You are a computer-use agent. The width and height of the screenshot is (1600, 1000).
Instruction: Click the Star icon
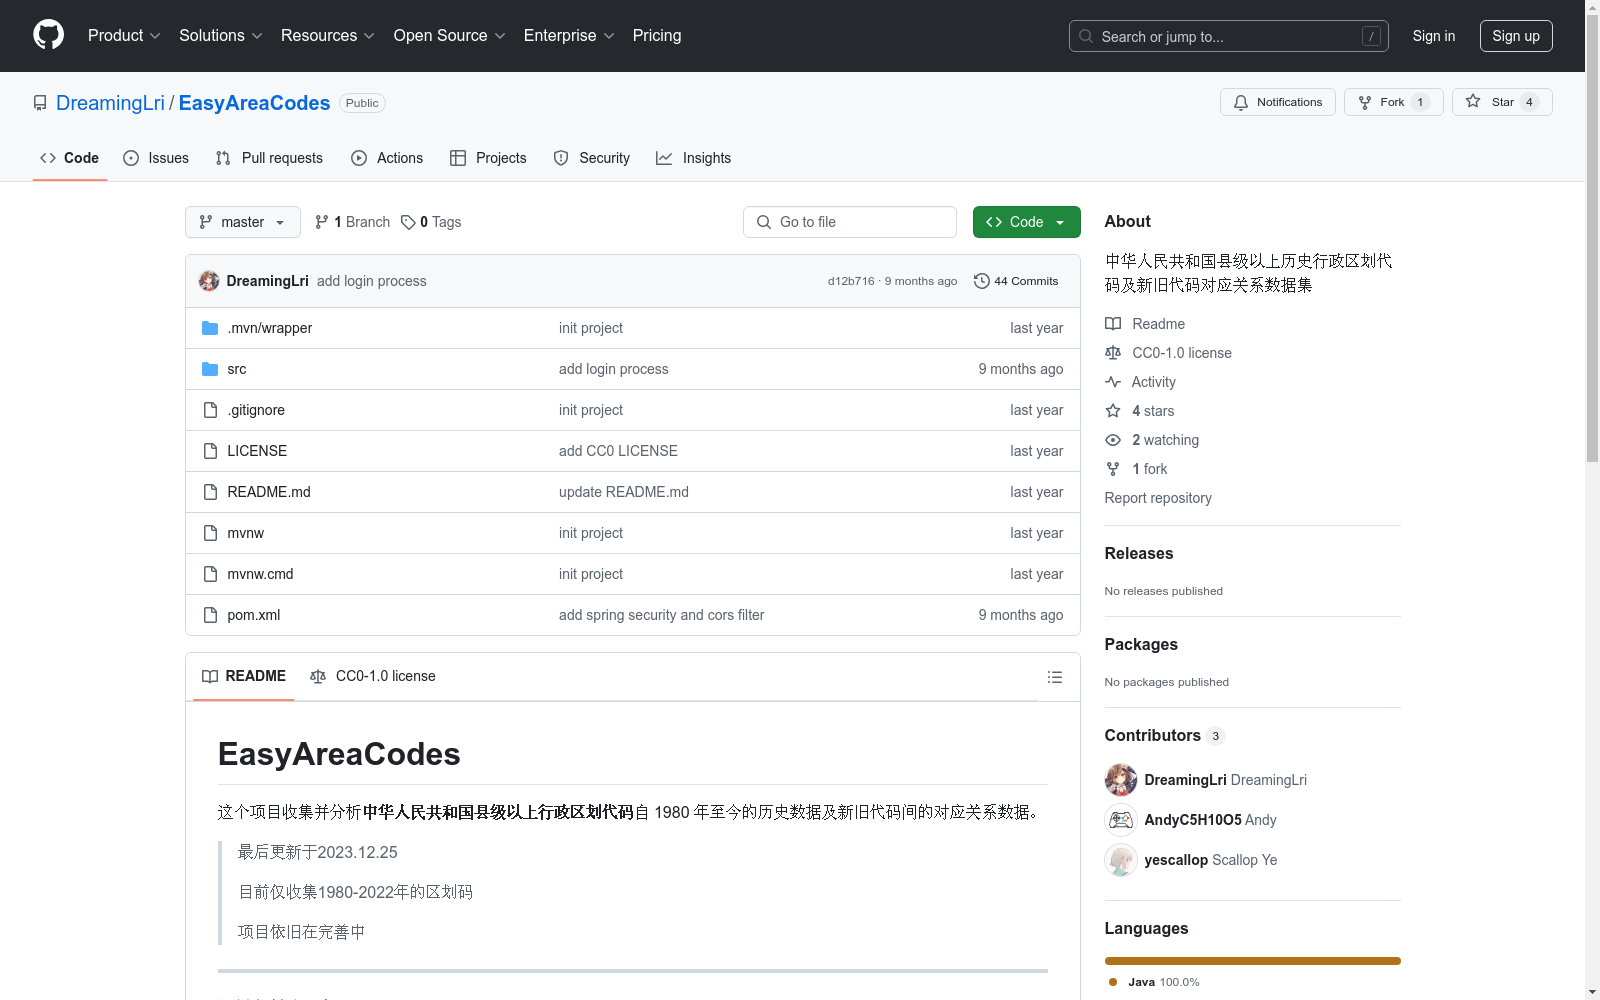click(1473, 101)
